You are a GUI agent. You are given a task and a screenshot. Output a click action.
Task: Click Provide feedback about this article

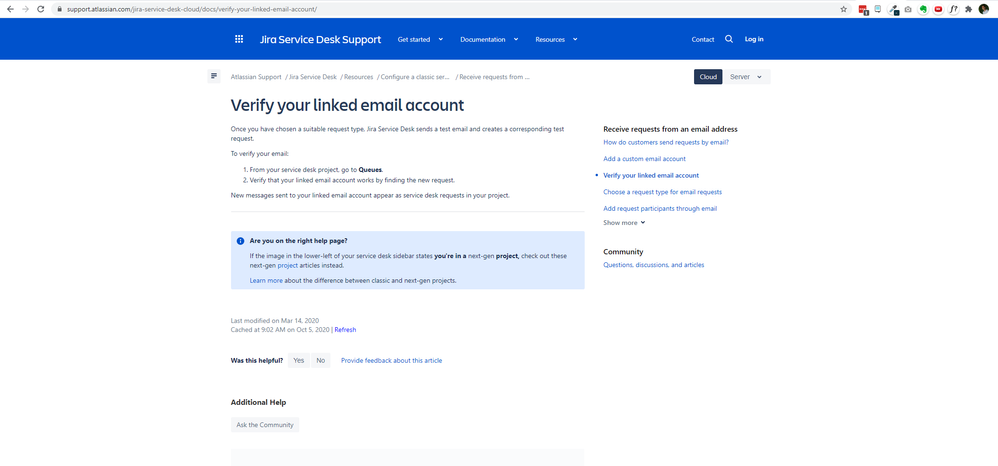tap(391, 360)
